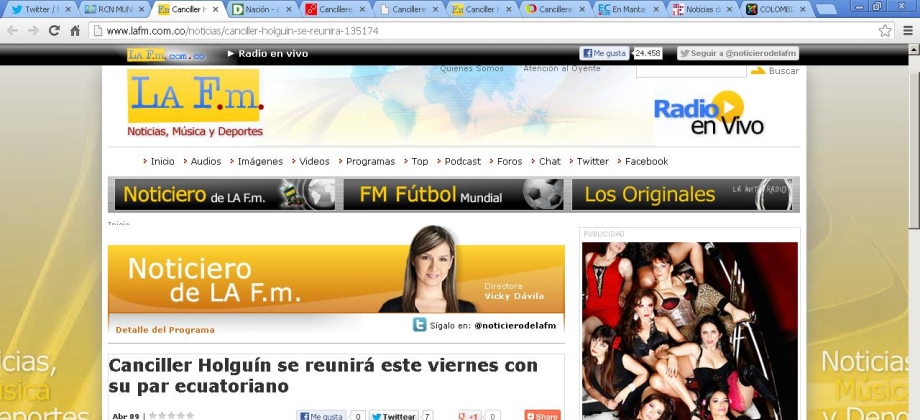Click the FM Fútbol Mundial banner button
Image resolution: width=920 pixels, height=420 pixels.
click(x=453, y=195)
